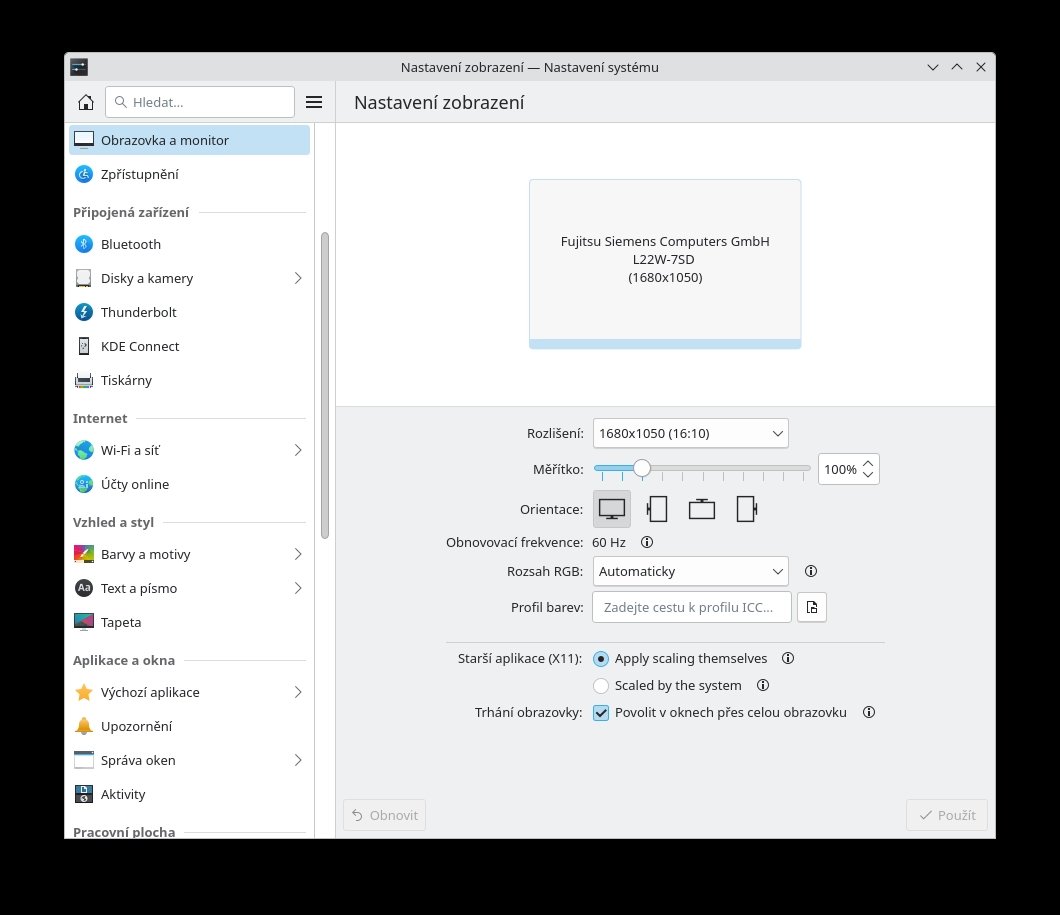Expand Barvy a motivy submenu

(298, 554)
